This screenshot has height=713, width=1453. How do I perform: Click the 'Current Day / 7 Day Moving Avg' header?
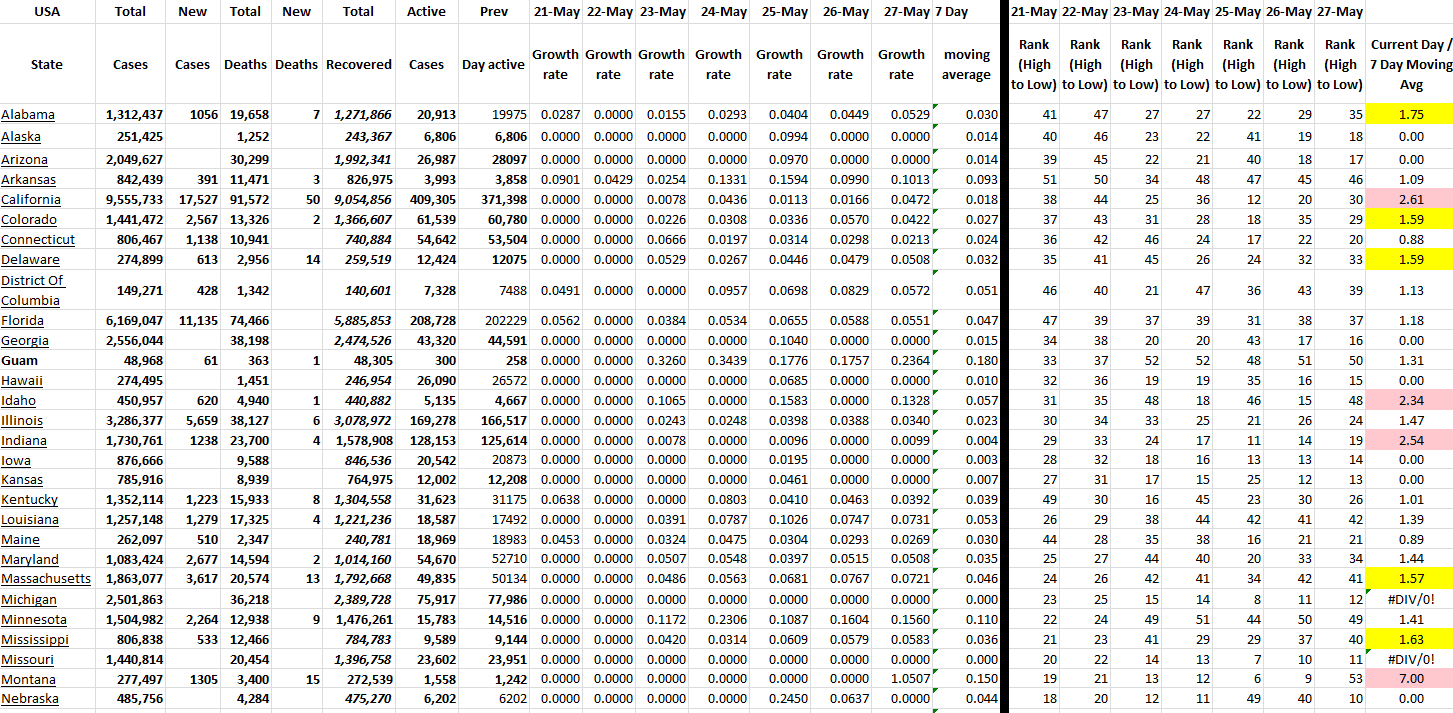[1410, 64]
